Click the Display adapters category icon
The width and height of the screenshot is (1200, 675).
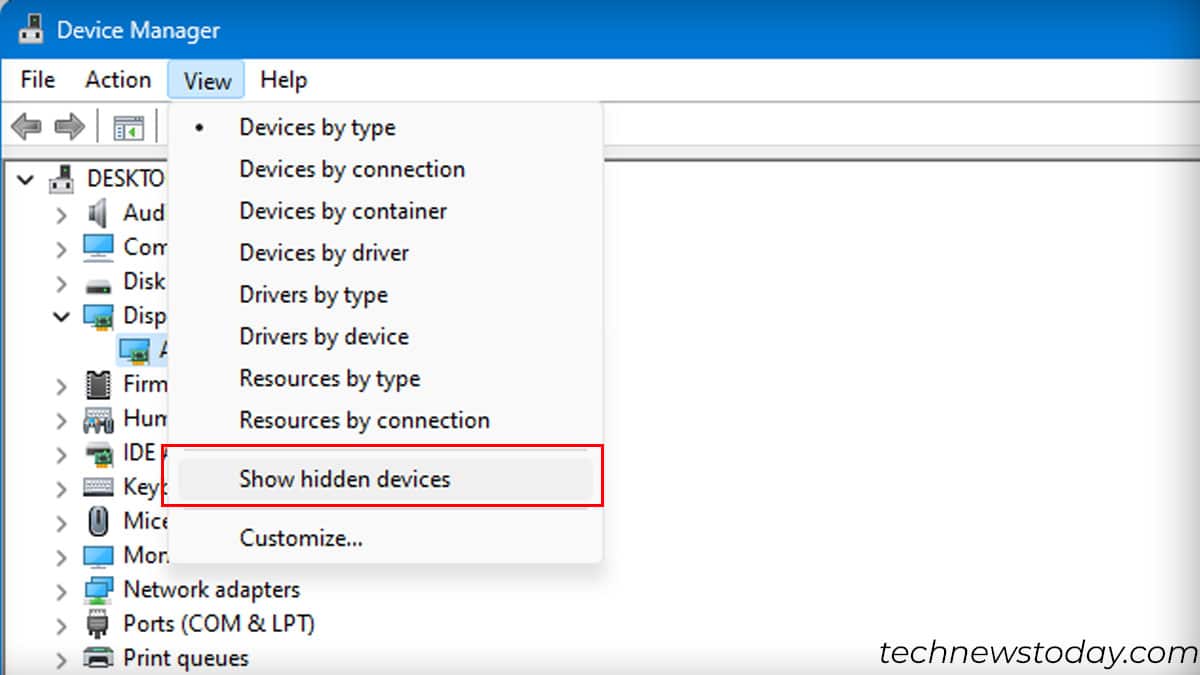98,317
